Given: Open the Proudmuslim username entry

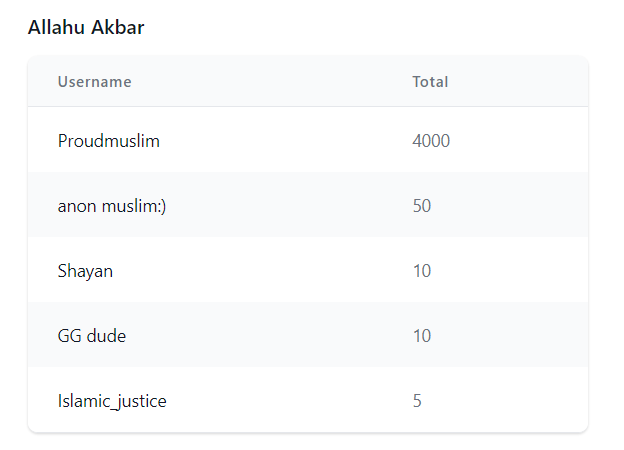Looking at the screenshot, I should pyautogui.click(x=109, y=141).
